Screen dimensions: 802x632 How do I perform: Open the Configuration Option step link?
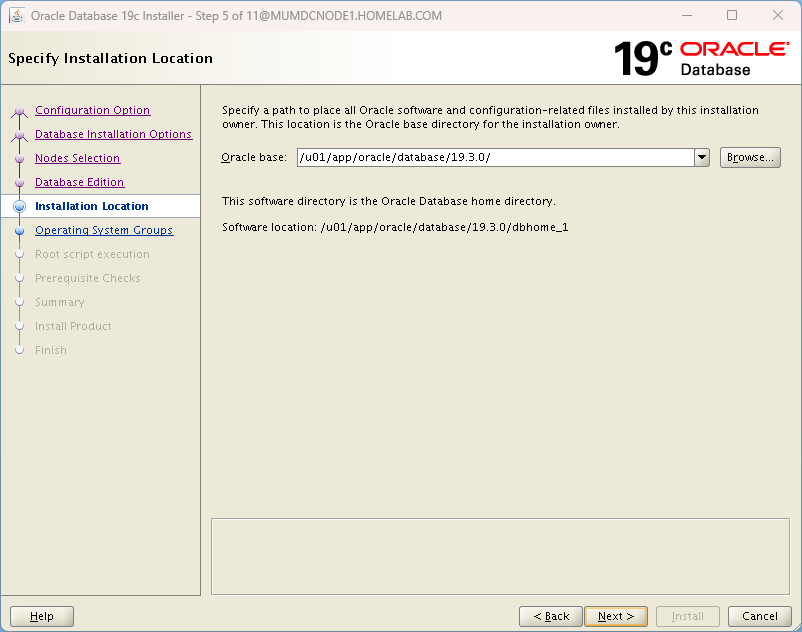pyautogui.click(x=92, y=111)
